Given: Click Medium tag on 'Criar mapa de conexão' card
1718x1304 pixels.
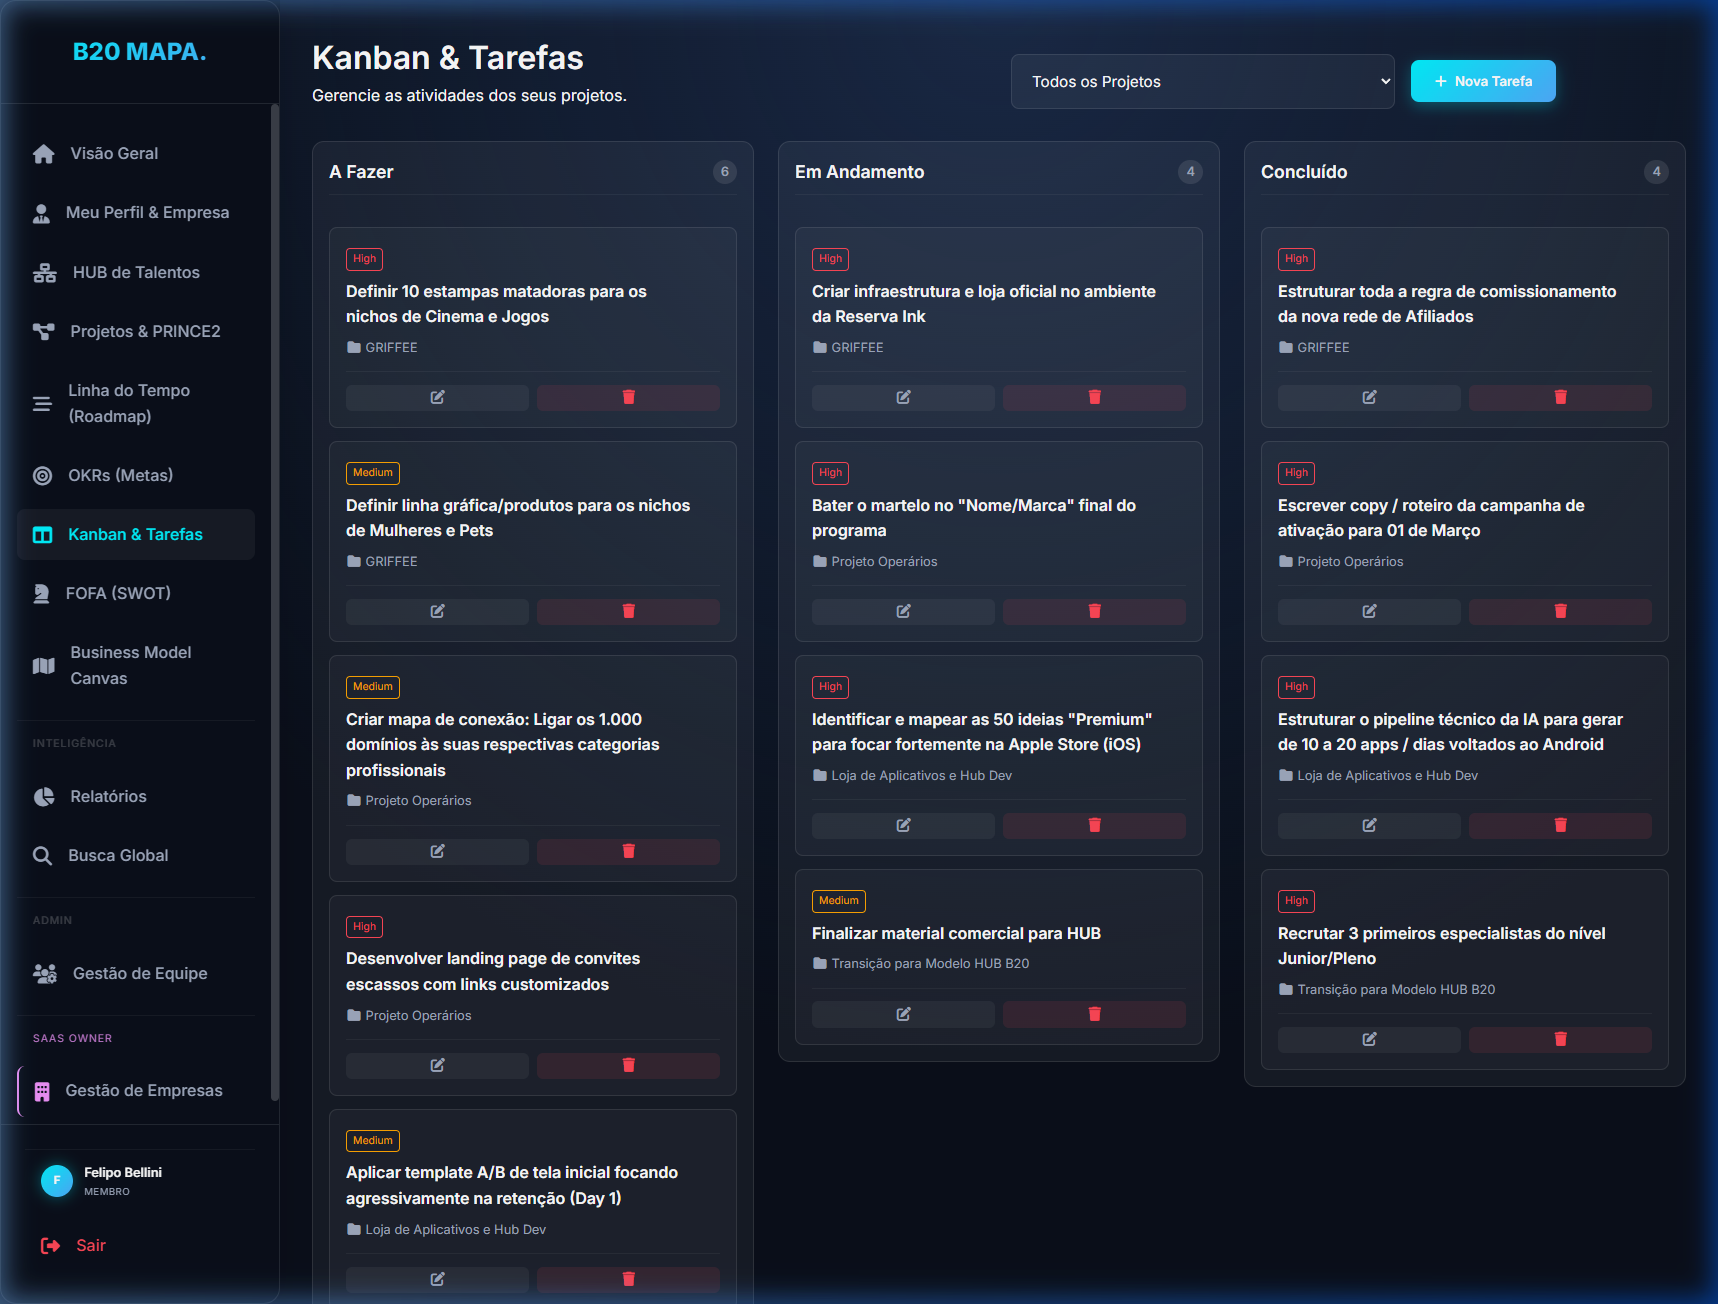Looking at the screenshot, I should point(373,687).
